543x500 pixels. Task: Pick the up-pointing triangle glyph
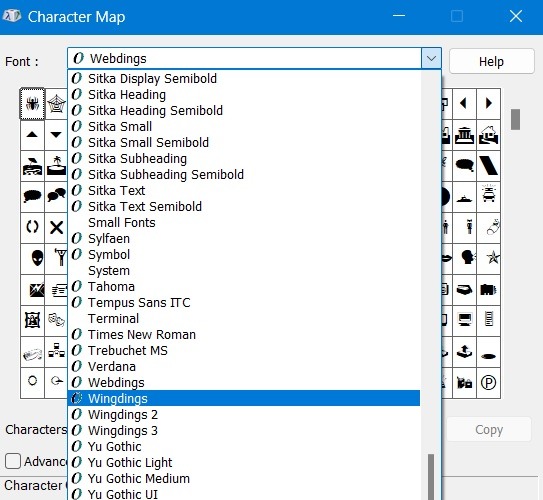point(32,135)
